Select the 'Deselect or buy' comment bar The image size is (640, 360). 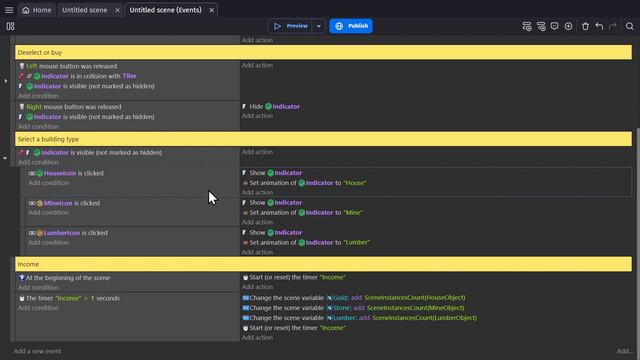click(x=323, y=53)
